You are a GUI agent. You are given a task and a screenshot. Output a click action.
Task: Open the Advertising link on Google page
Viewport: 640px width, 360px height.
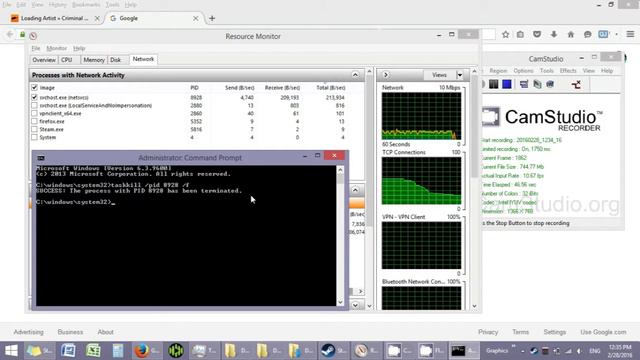28,332
